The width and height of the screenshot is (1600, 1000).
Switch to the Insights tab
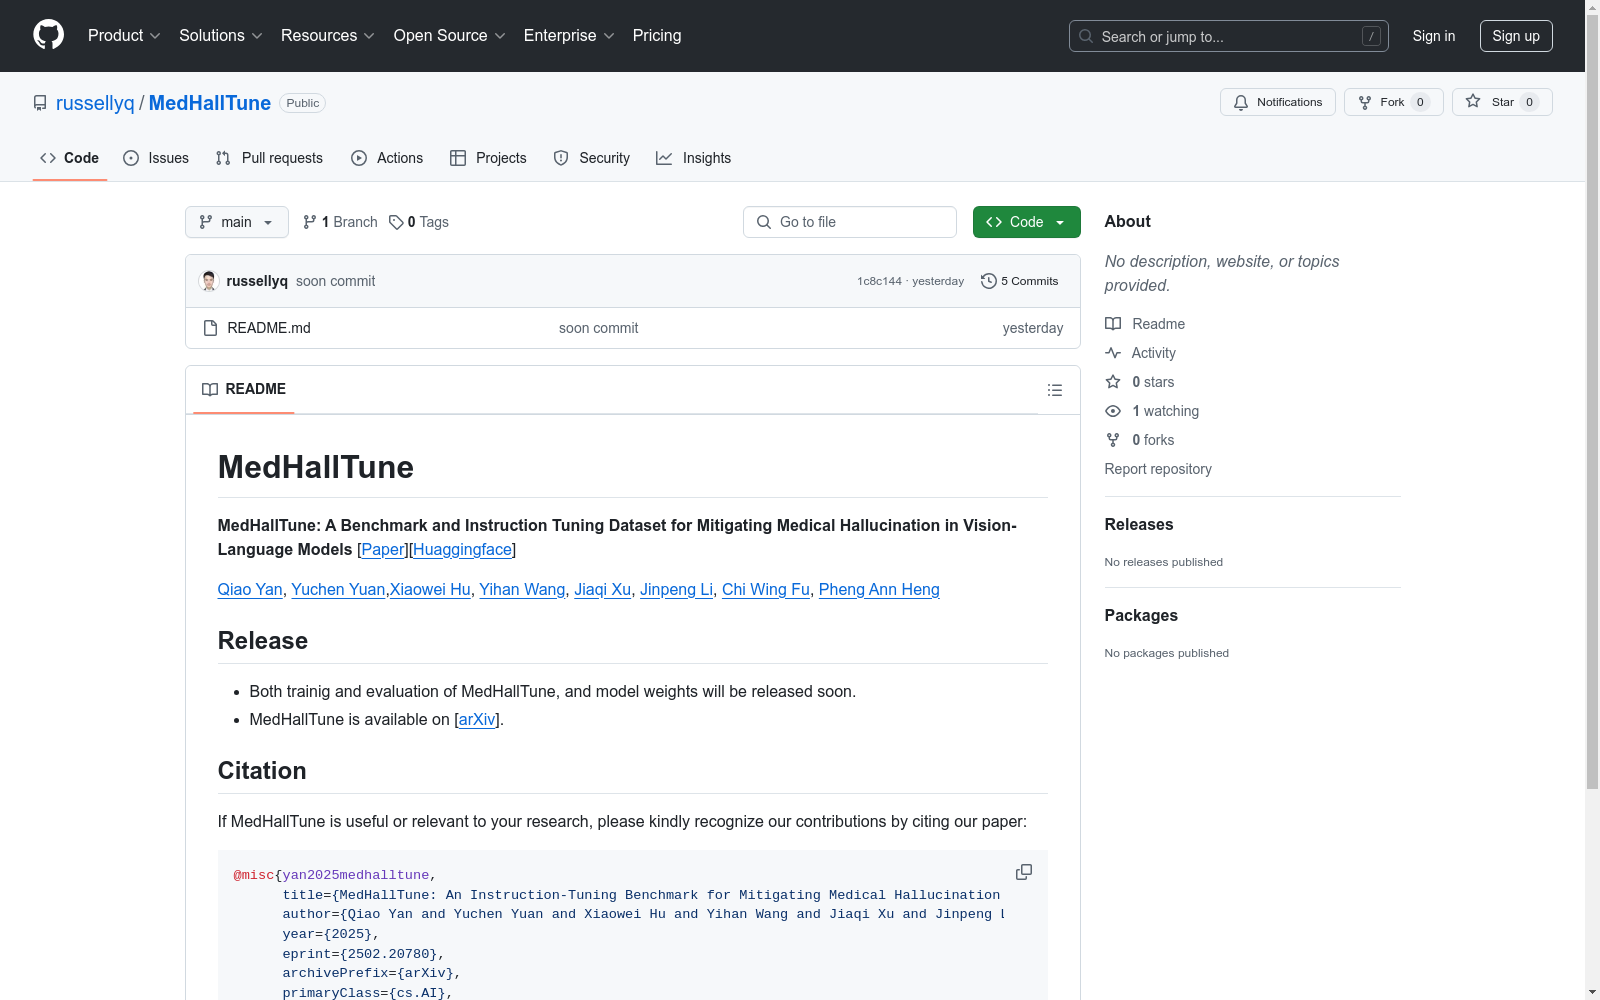tap(693, 158)
